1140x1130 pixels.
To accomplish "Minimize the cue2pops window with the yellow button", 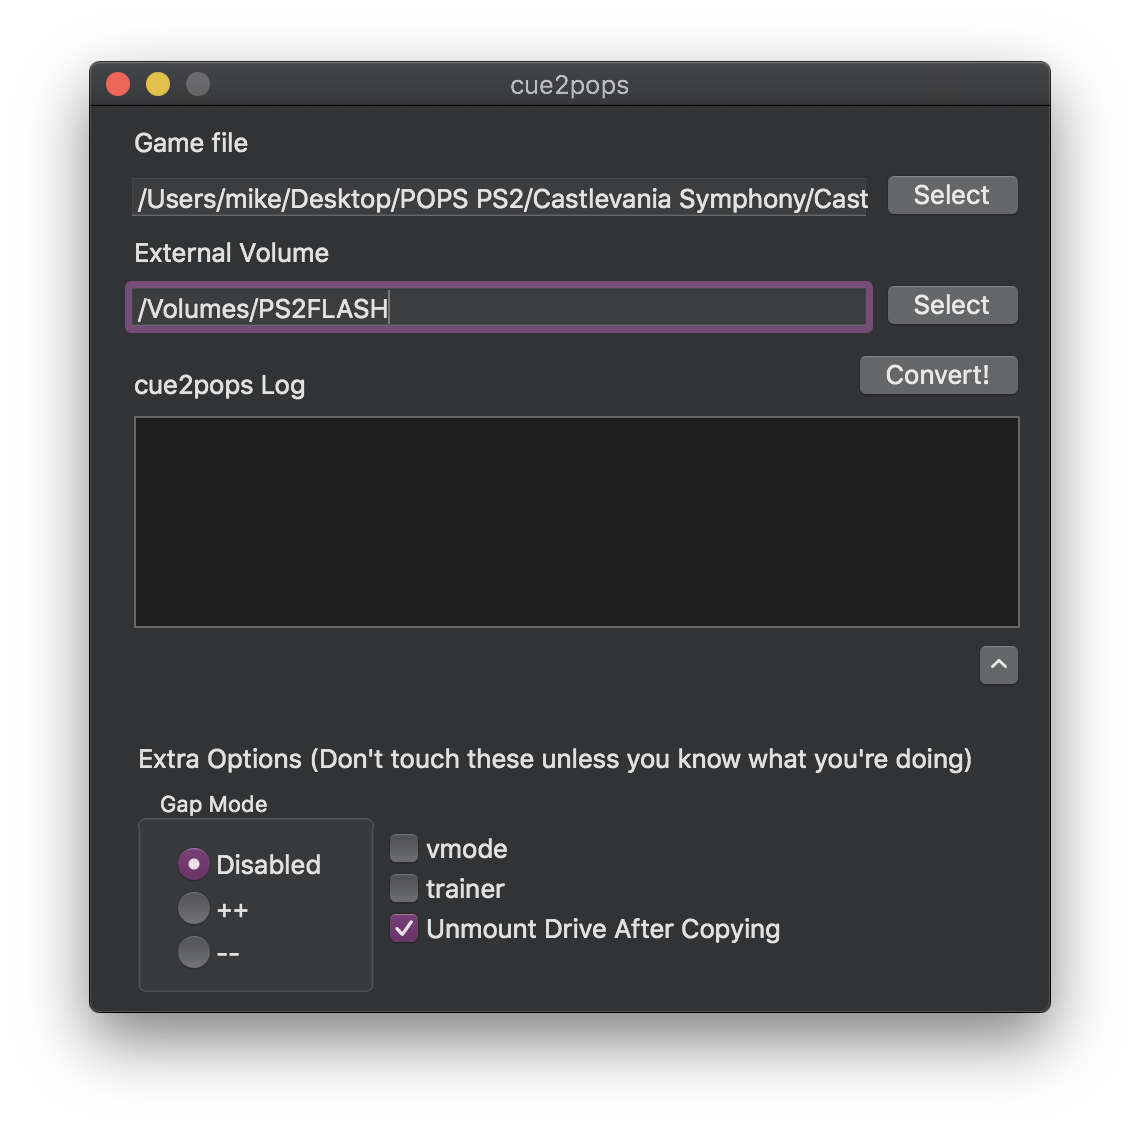I will [158, 84].
